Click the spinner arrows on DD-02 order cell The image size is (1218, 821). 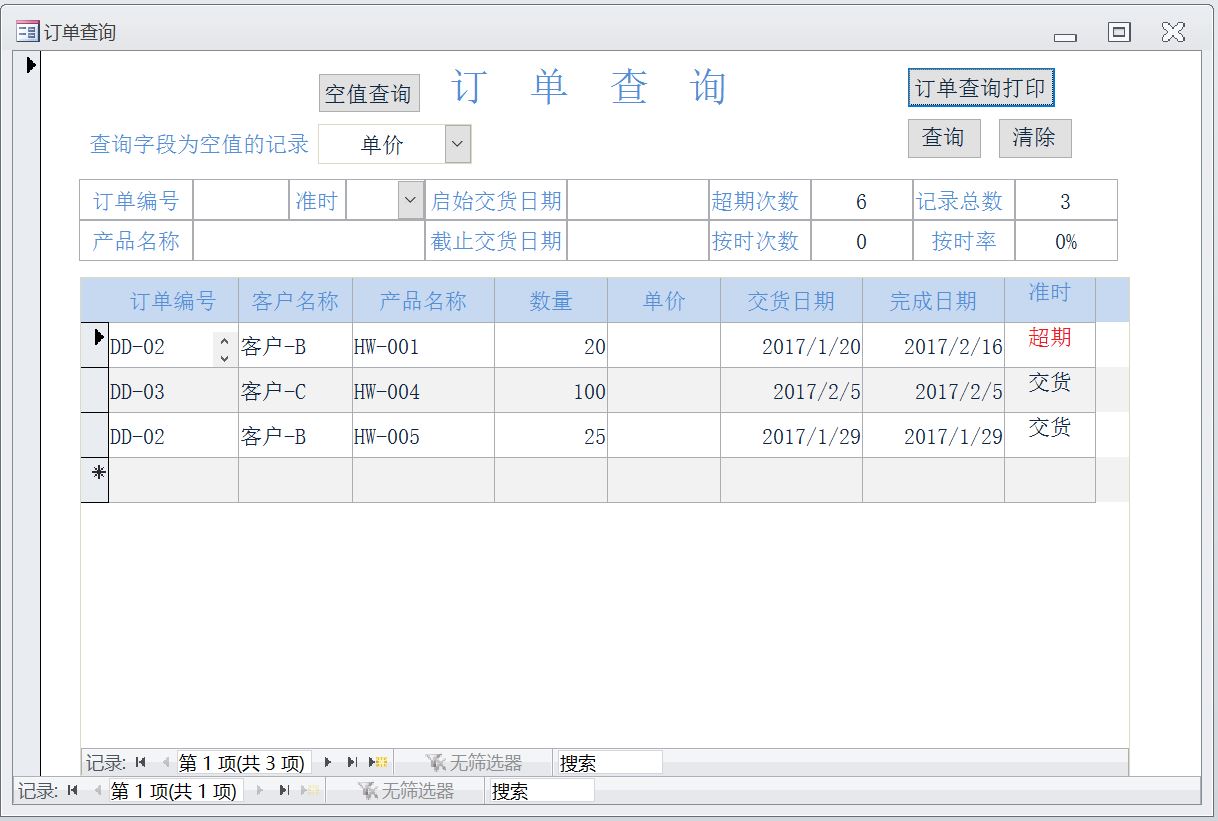pyautogui.click(x=224, y=348)
